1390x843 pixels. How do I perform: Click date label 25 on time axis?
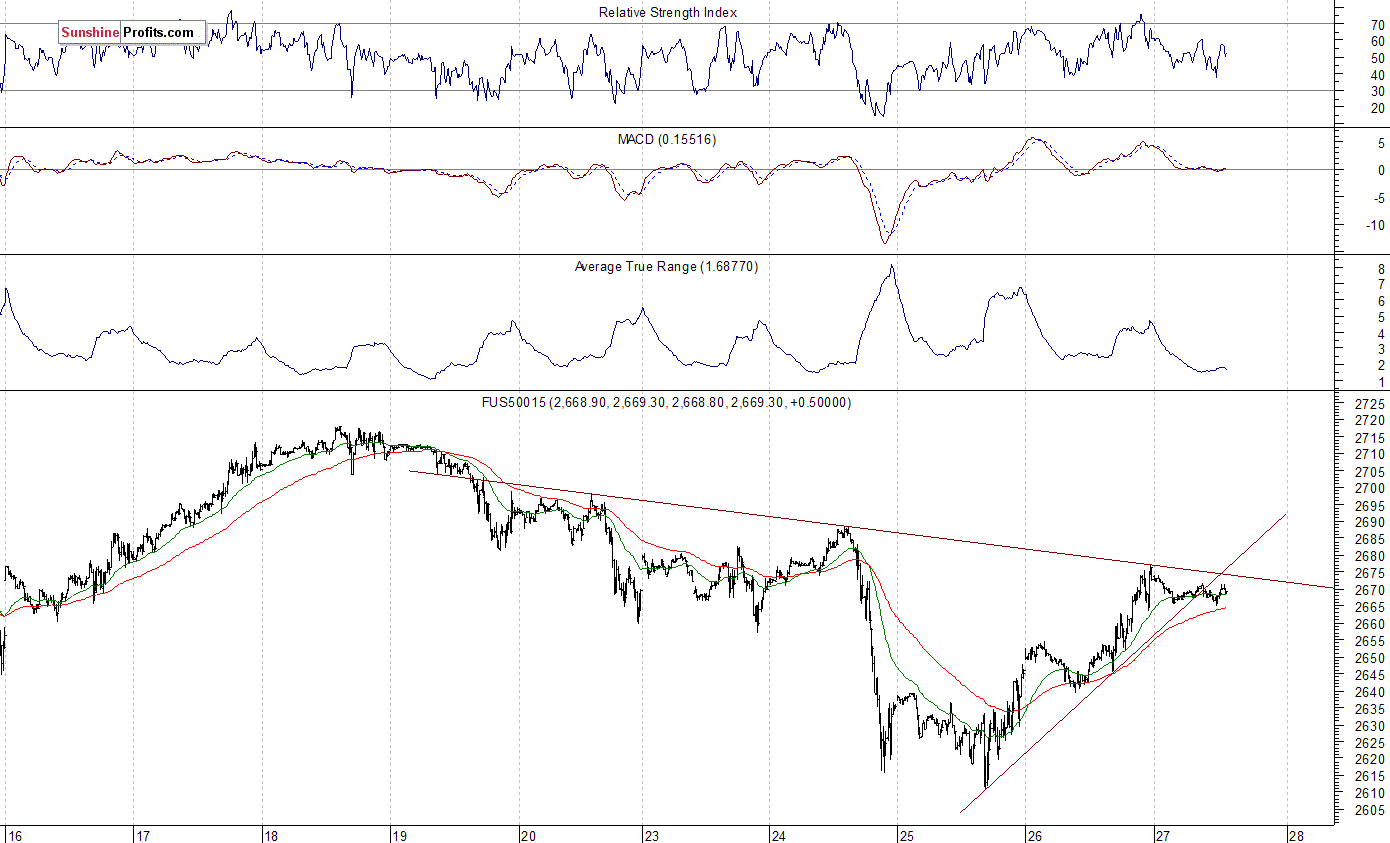click(x=906, y=835)
